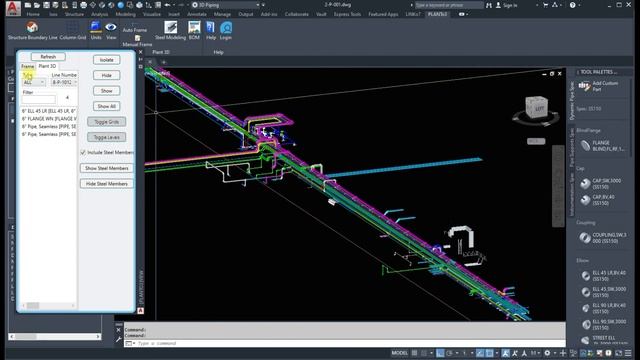
Task: Click Manual Frame in the ribbon
Action: coord(137,42)
